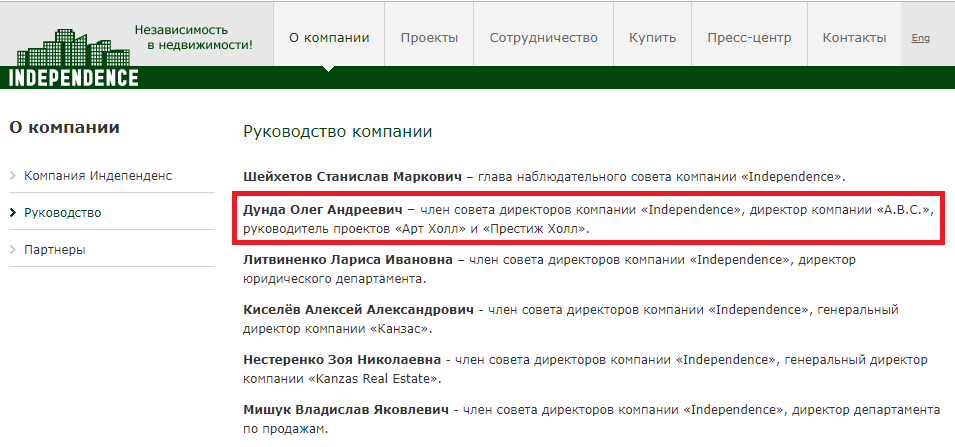Image resolution: width=955 pixels, height=447 pixels.
Task: Click the heading Руководство компании
Action: [337, 132]
